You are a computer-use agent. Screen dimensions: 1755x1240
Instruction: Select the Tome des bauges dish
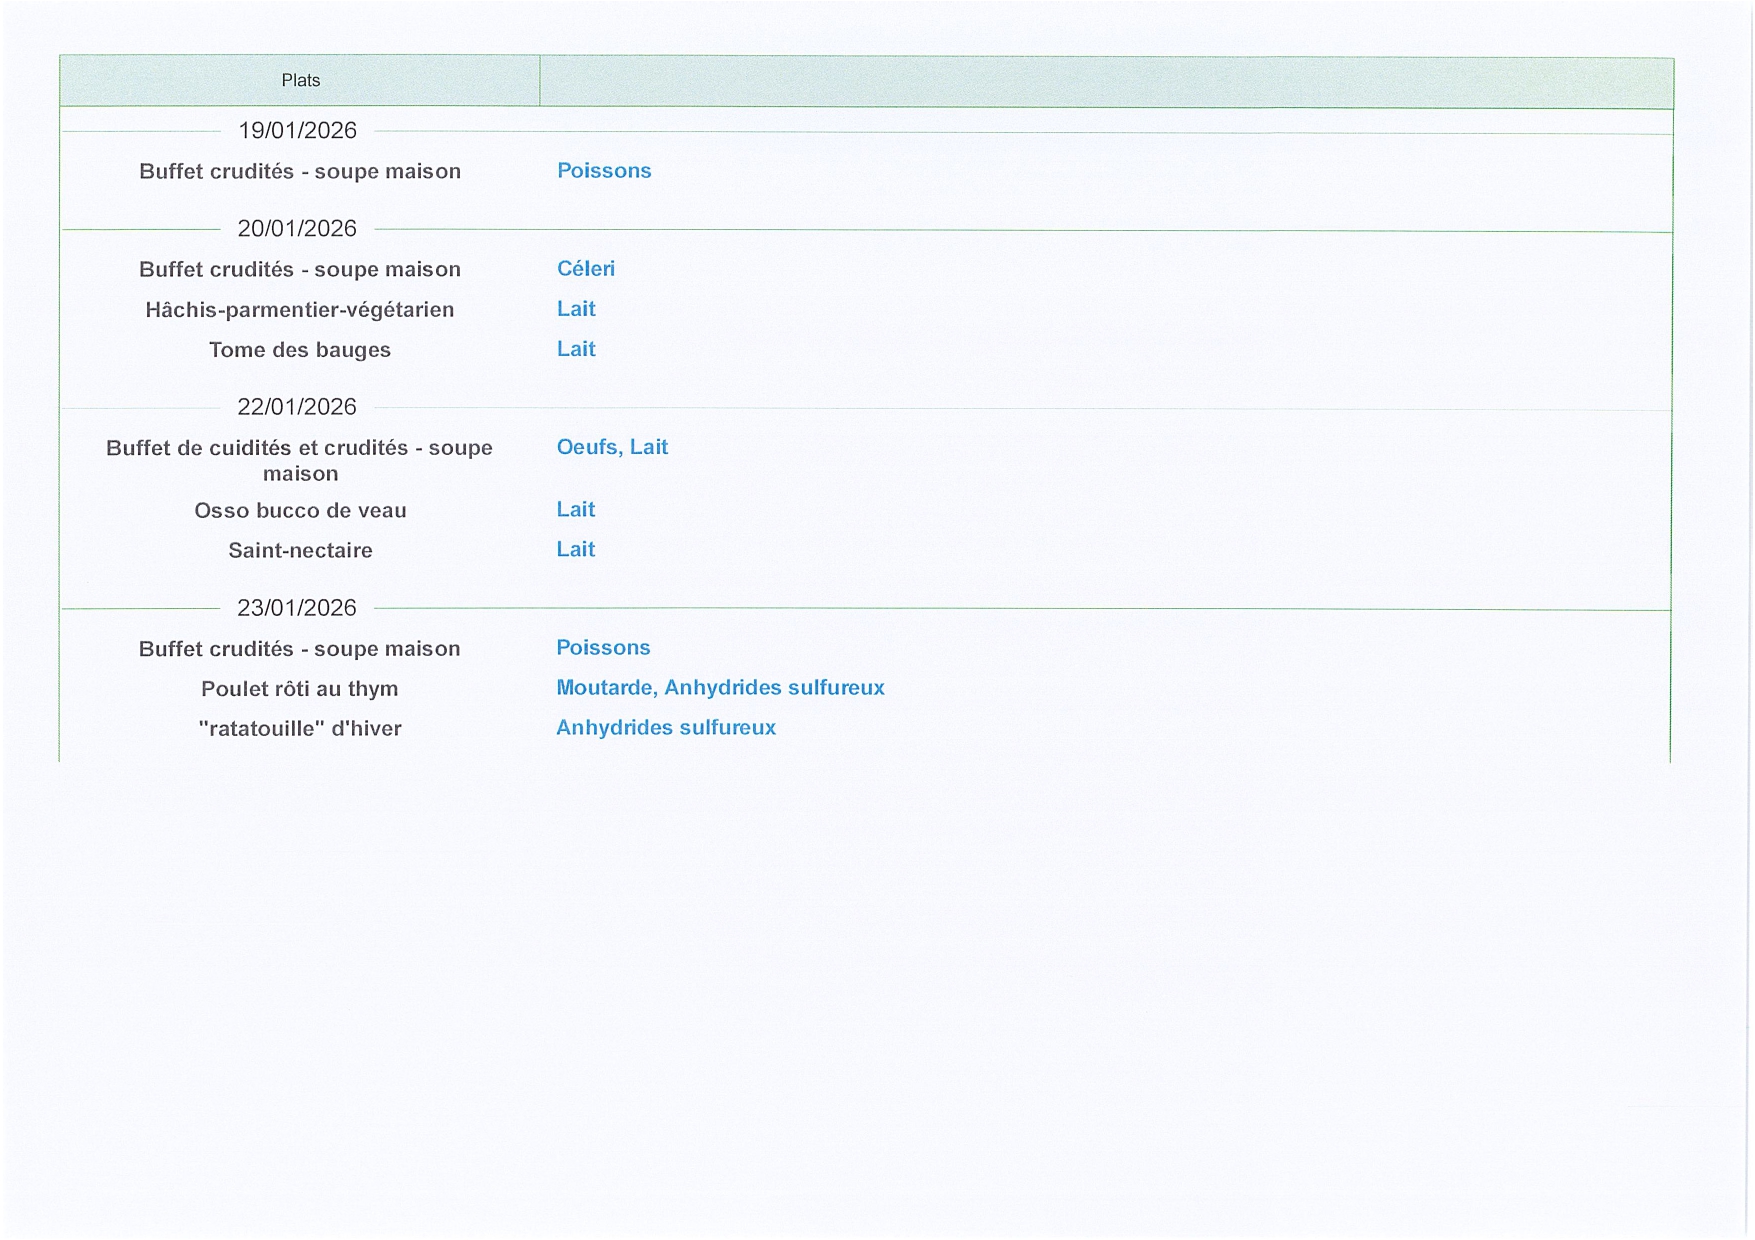tap(300, 350)
